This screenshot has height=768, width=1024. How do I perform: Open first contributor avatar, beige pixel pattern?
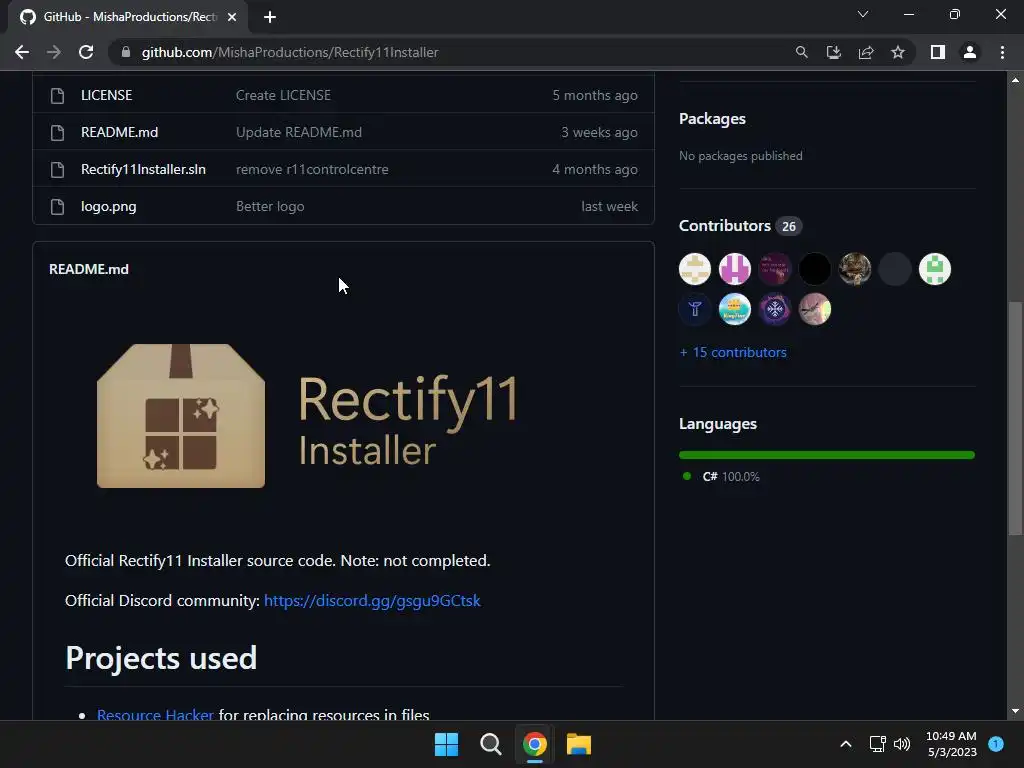[695, 269]
